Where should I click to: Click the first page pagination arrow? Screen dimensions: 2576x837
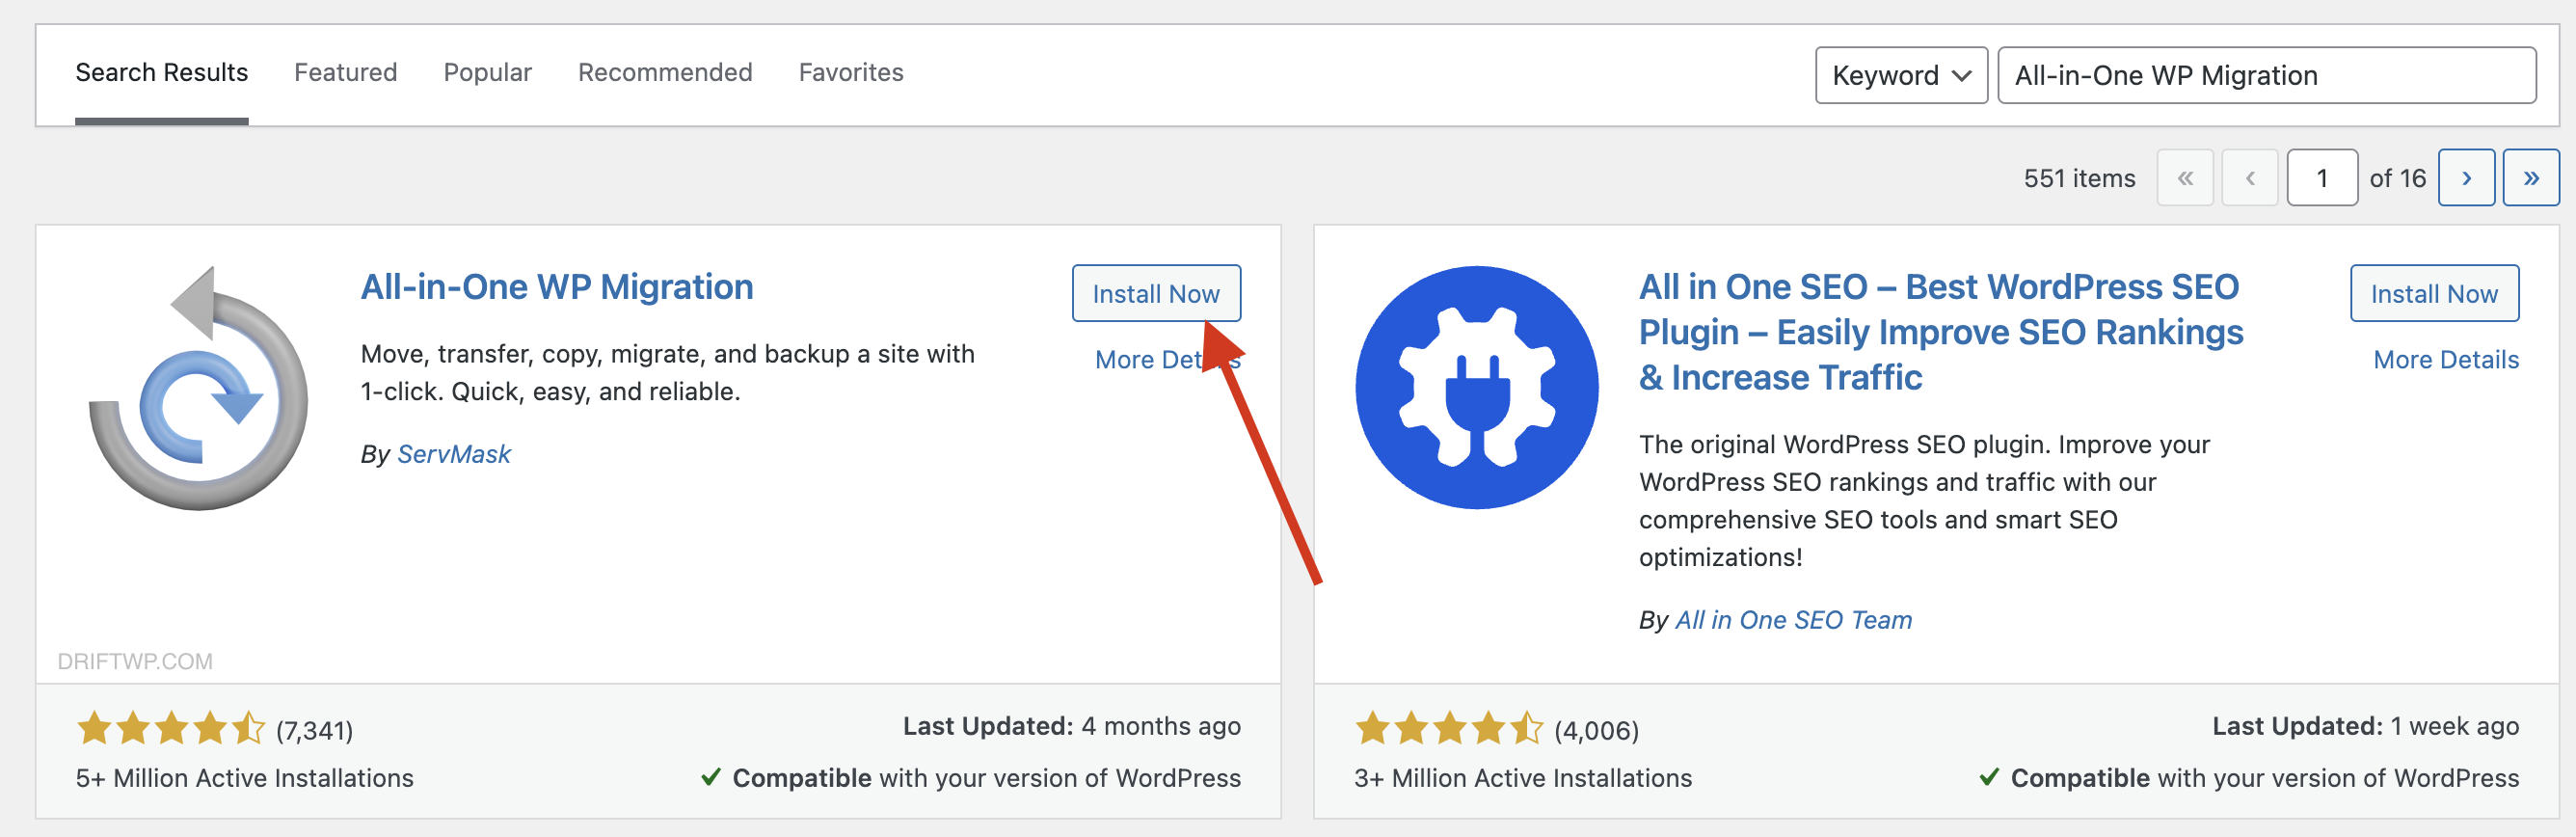coord(2185,178)
